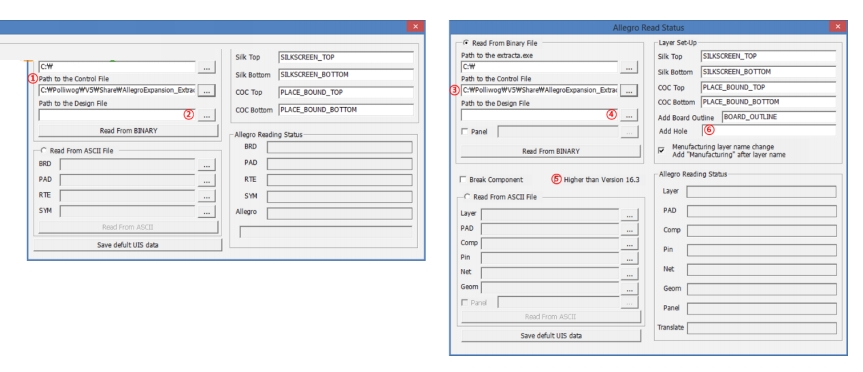The image size is (863, 372).
Task: Browse for Control File in left window
Action: pyautogui.click(x=206, y=90)
